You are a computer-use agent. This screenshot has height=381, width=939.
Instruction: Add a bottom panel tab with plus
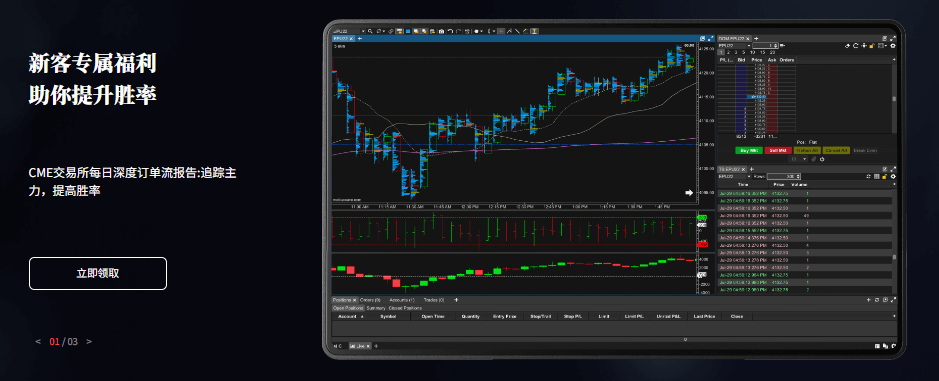(x=456, y=300)
